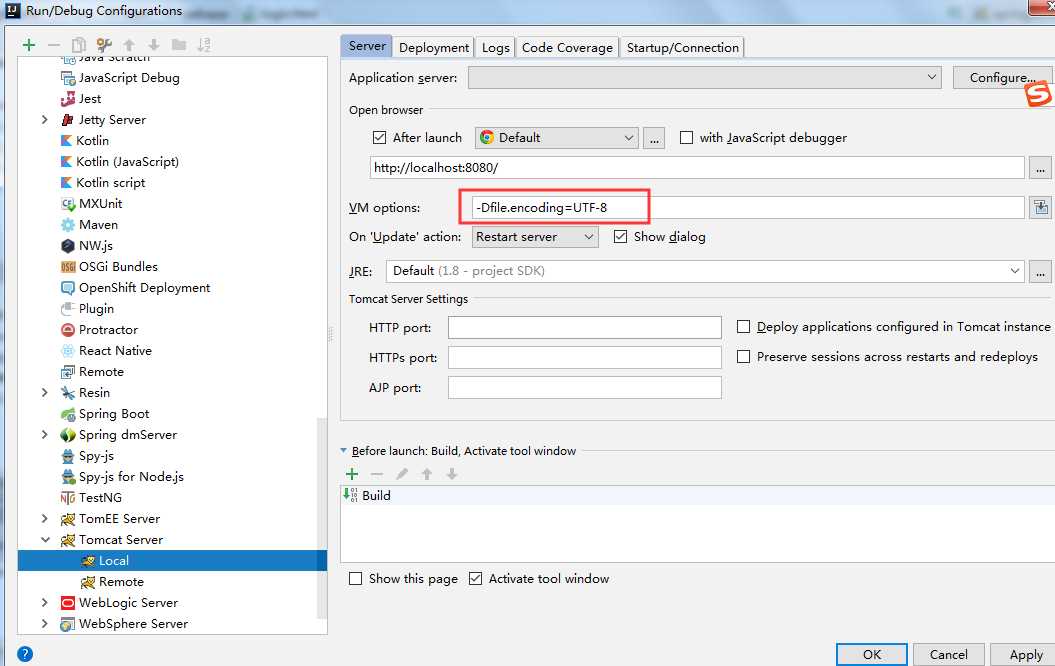Expand the Spring dmServer node
1055x666 pixels.
tap(44, 435)
